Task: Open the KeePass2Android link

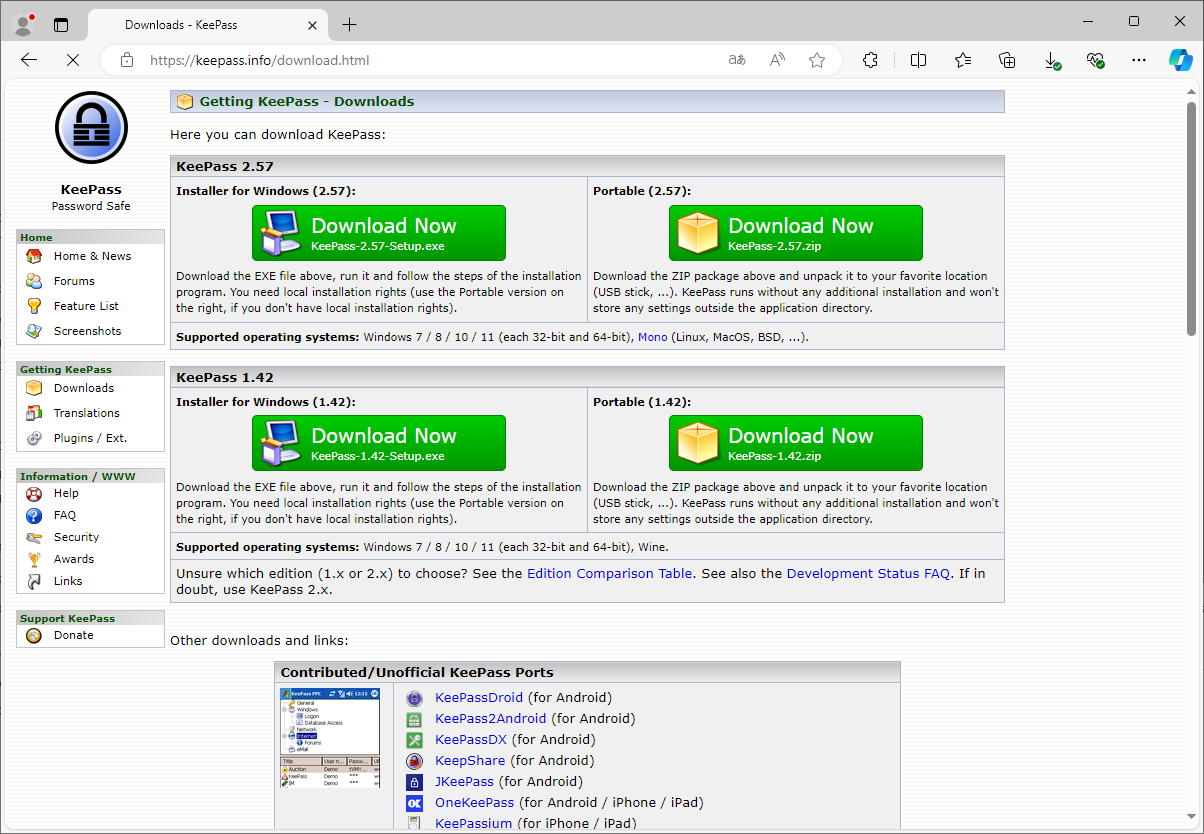Action: point(491,719)
